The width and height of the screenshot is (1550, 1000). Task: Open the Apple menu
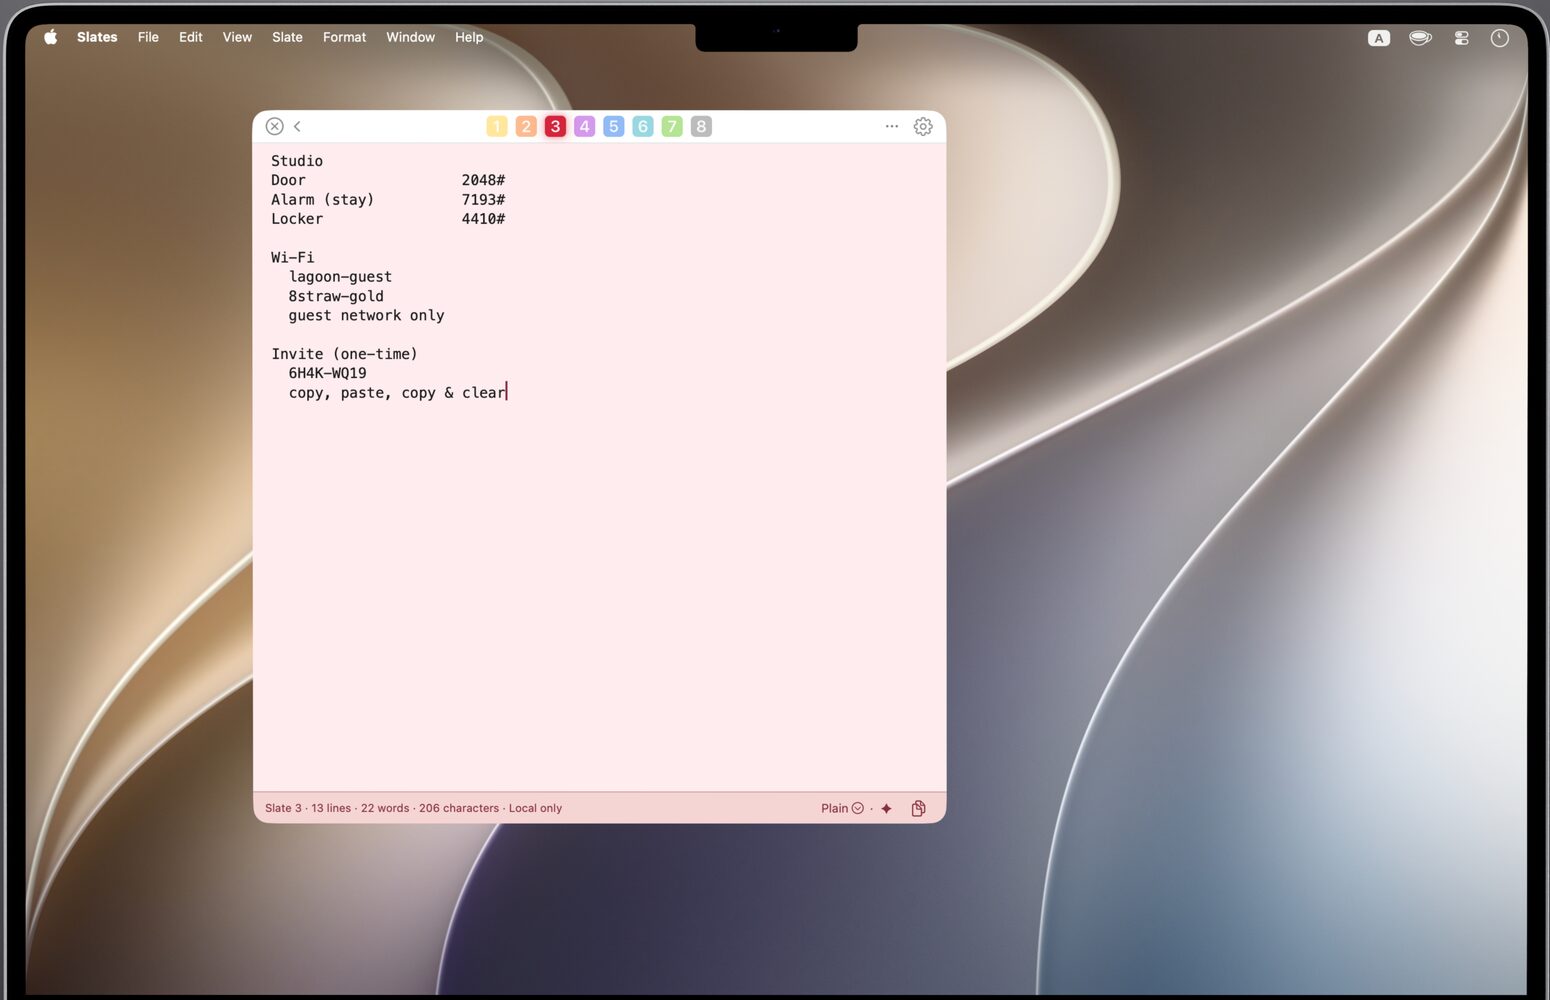coord(51,37)
